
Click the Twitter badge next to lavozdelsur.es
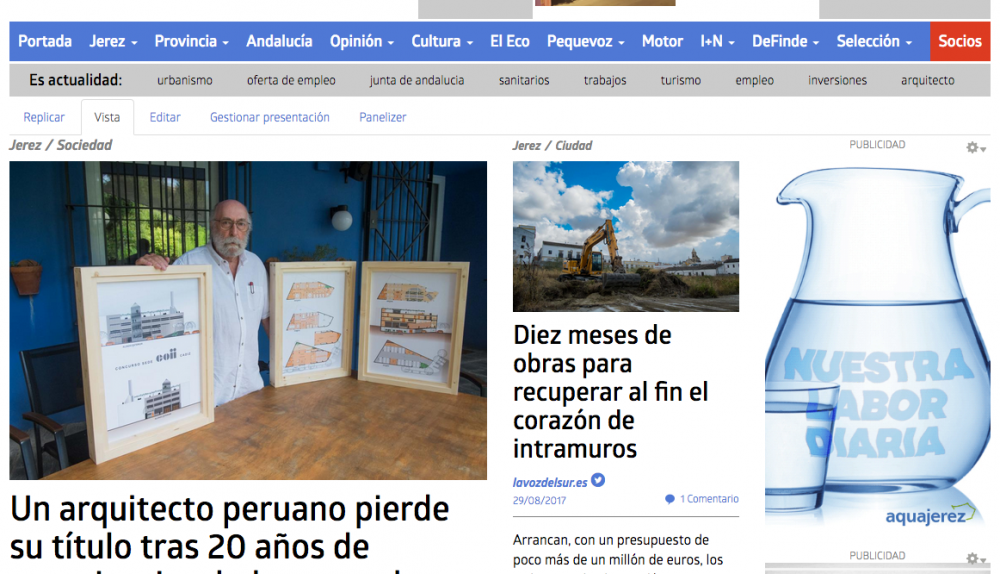point(598,481)
